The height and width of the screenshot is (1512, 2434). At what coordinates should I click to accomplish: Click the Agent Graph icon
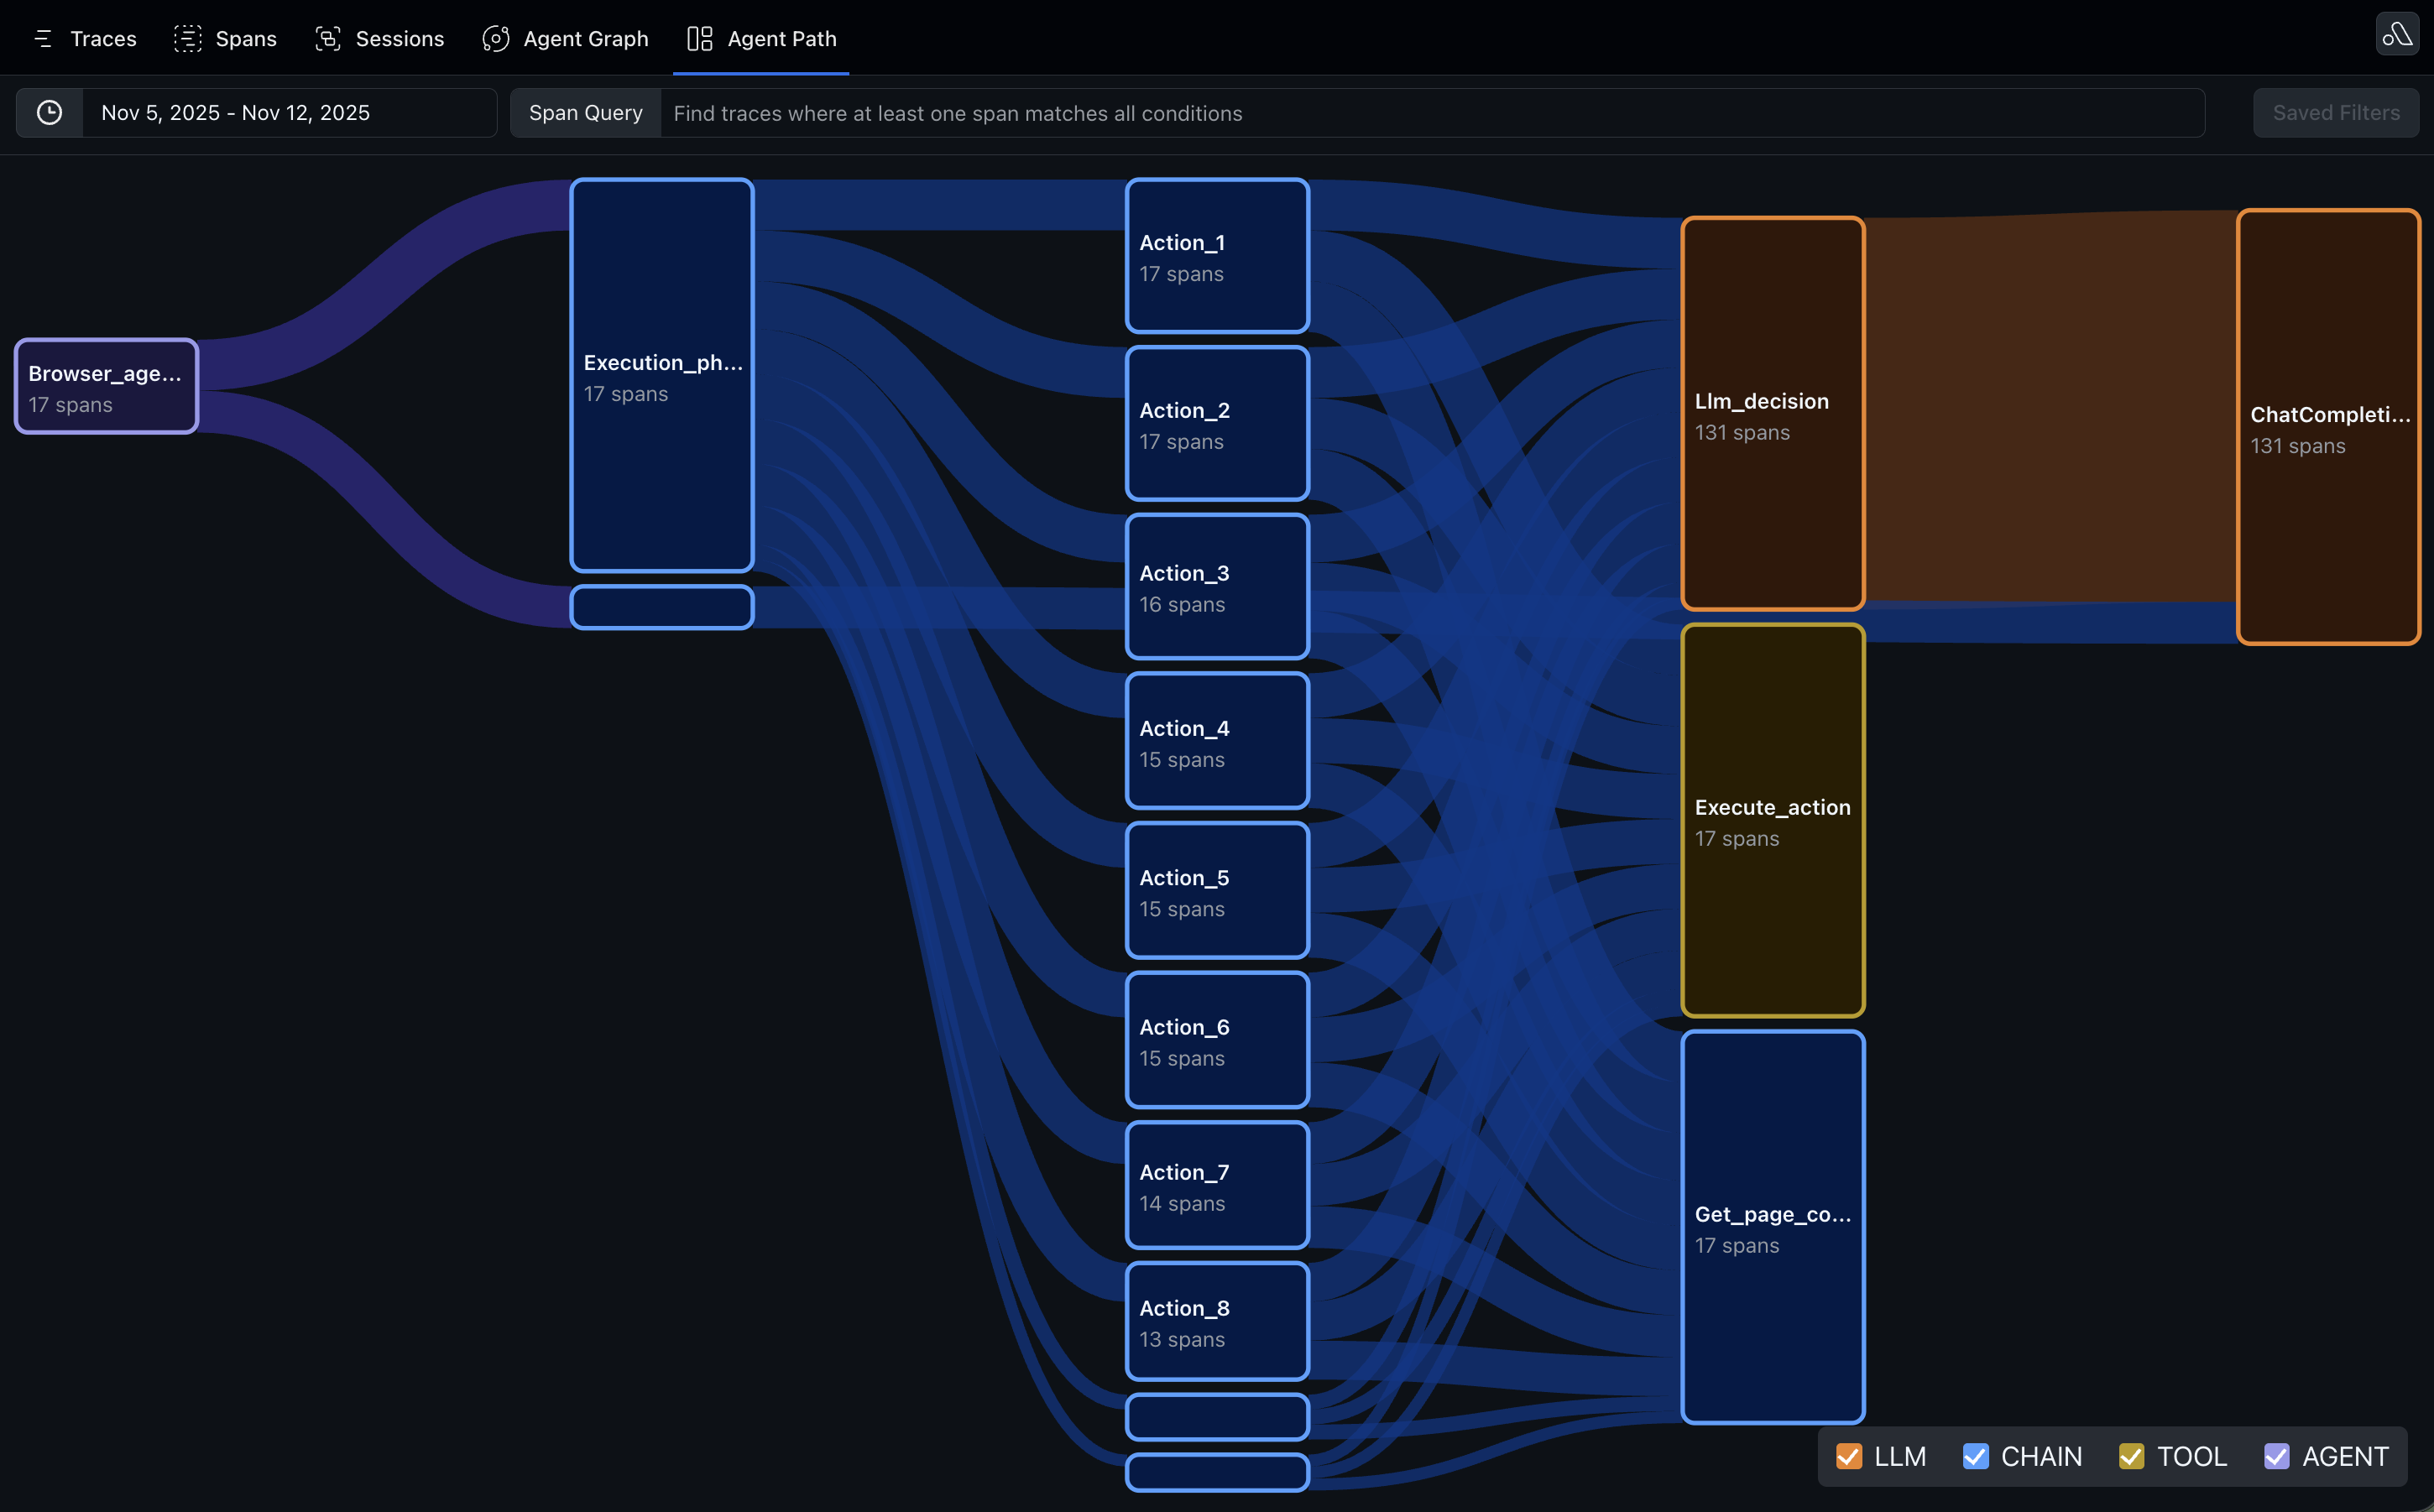point(496,39)
